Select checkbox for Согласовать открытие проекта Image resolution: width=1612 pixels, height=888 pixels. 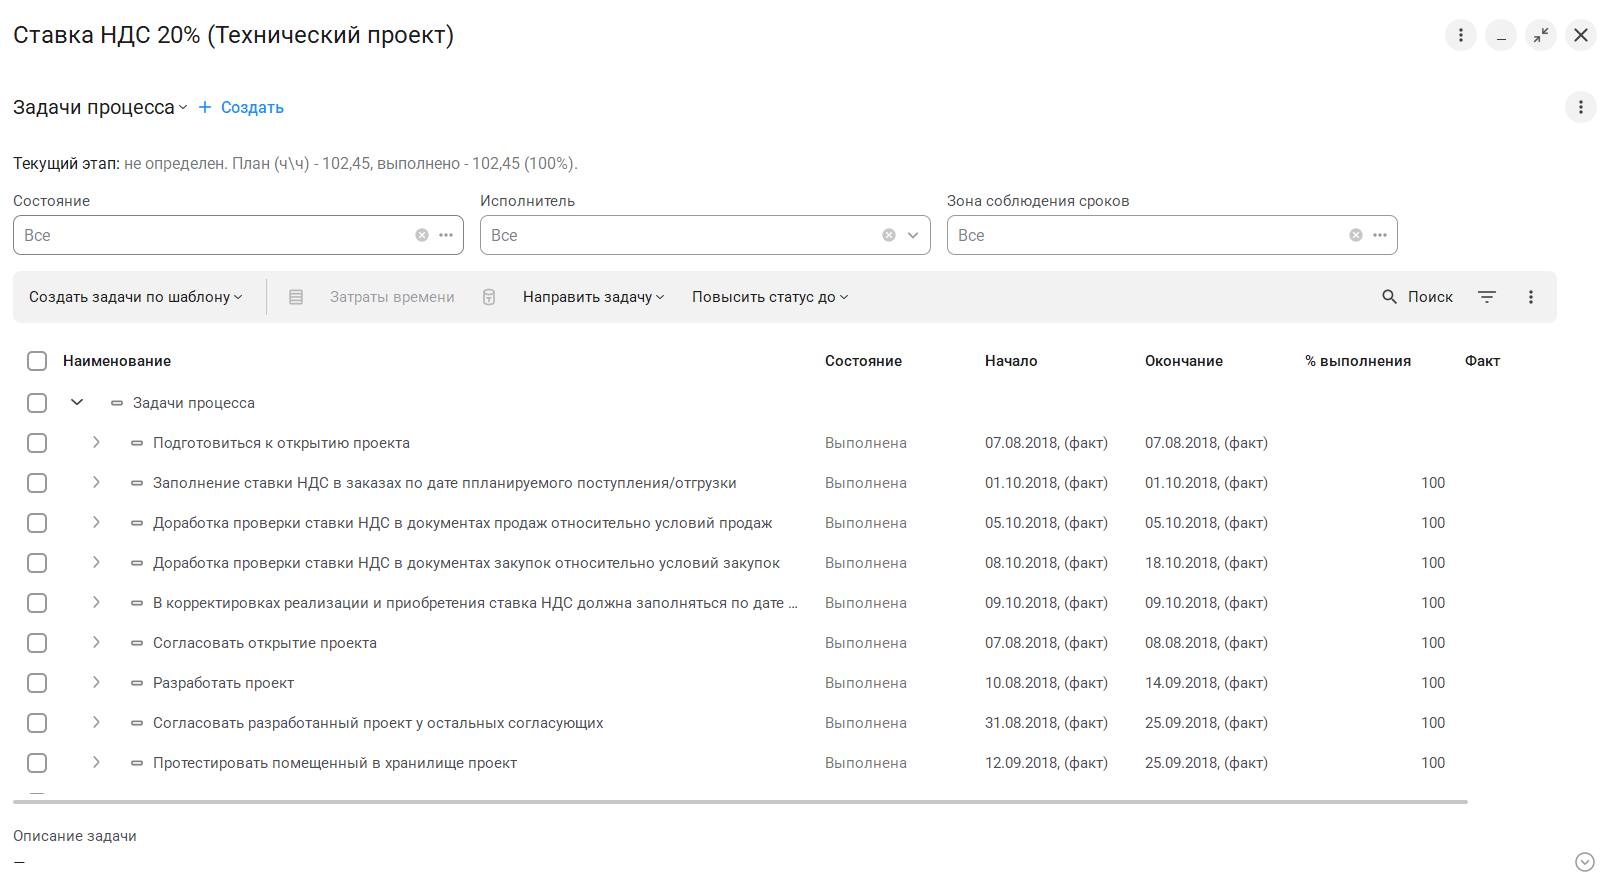click(37, 643)
